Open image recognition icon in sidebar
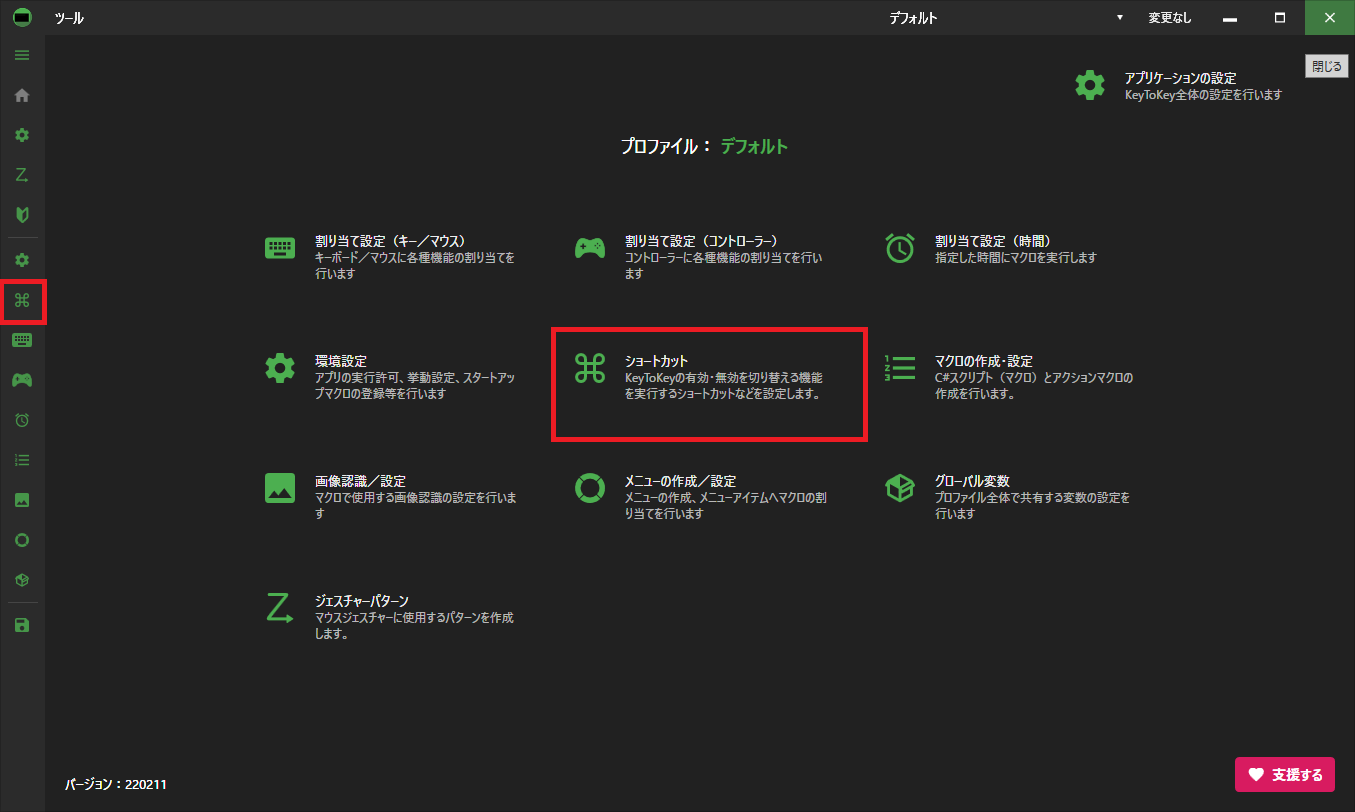 click(x=22, y=500)
